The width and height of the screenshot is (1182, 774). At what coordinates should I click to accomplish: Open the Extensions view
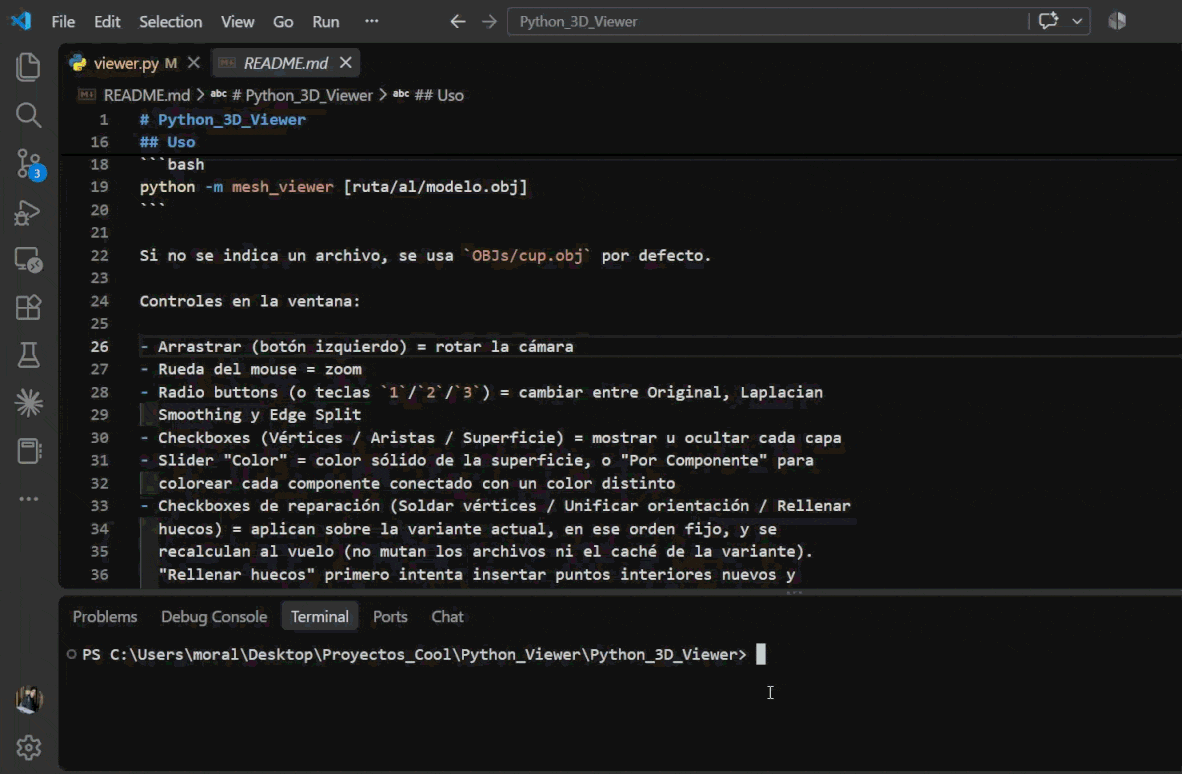point(28,307)
